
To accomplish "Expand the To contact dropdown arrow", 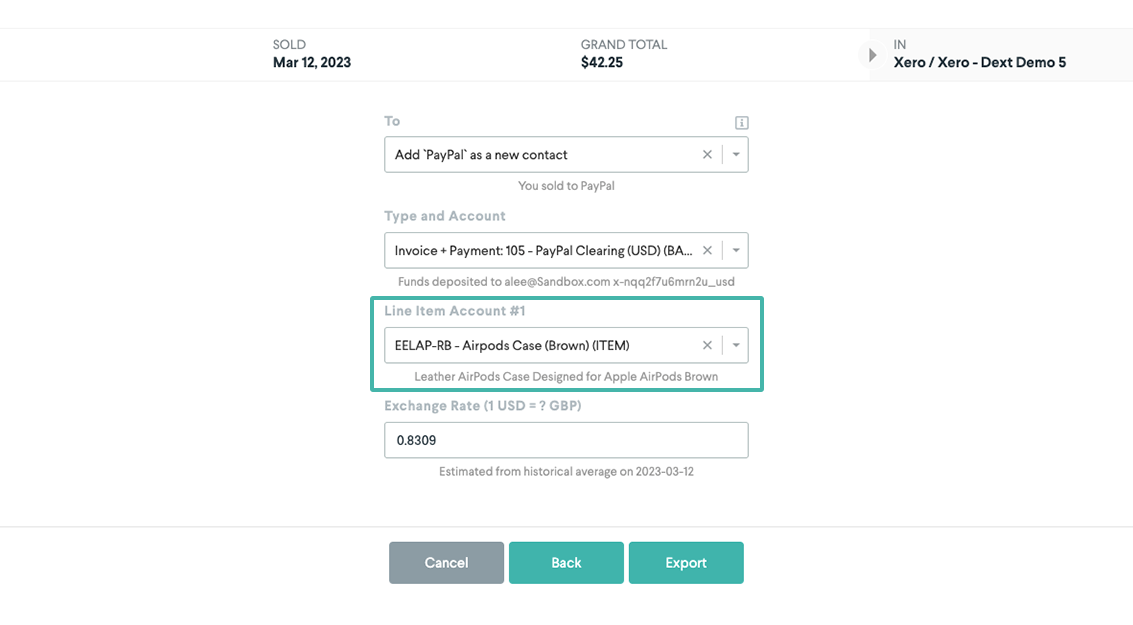I will (x=736, y=154).
